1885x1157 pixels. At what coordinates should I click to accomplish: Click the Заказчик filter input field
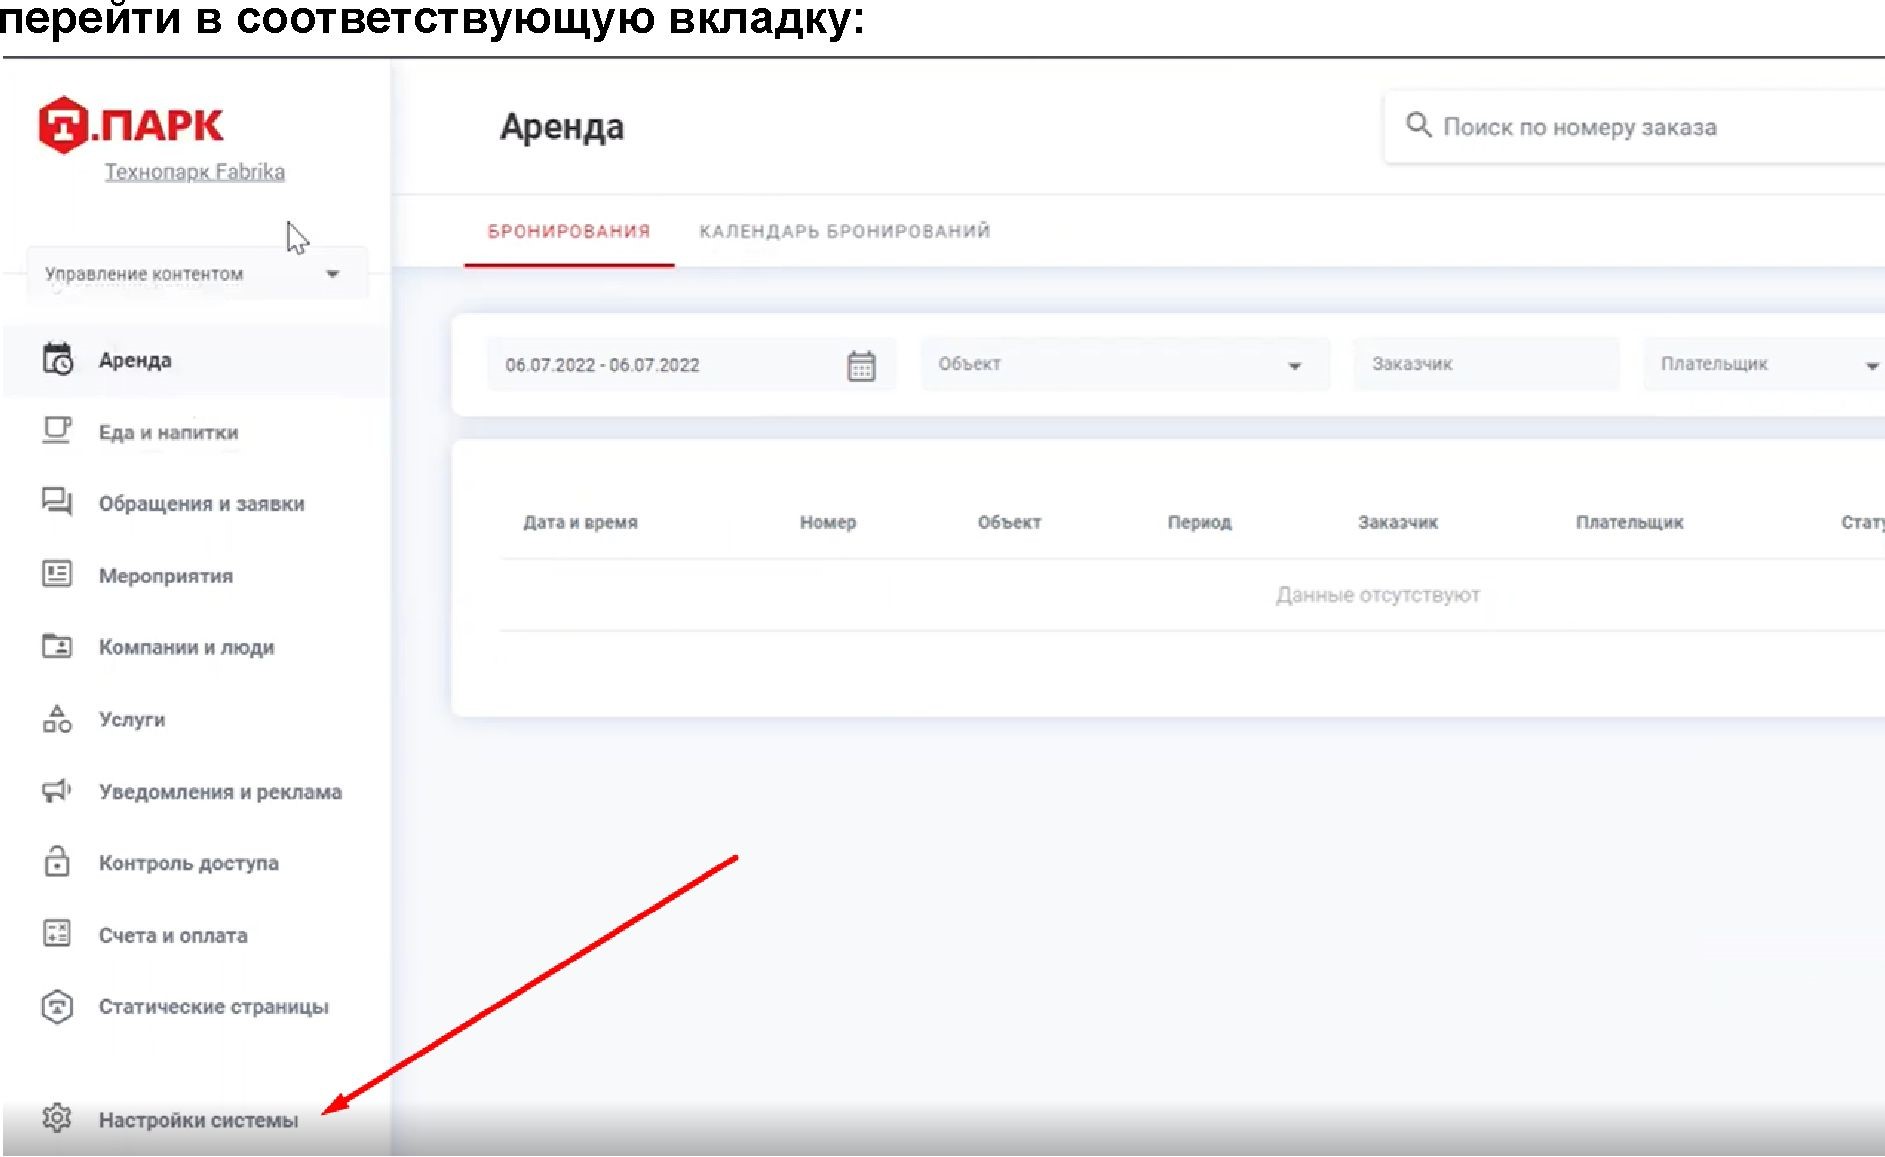1485,365
